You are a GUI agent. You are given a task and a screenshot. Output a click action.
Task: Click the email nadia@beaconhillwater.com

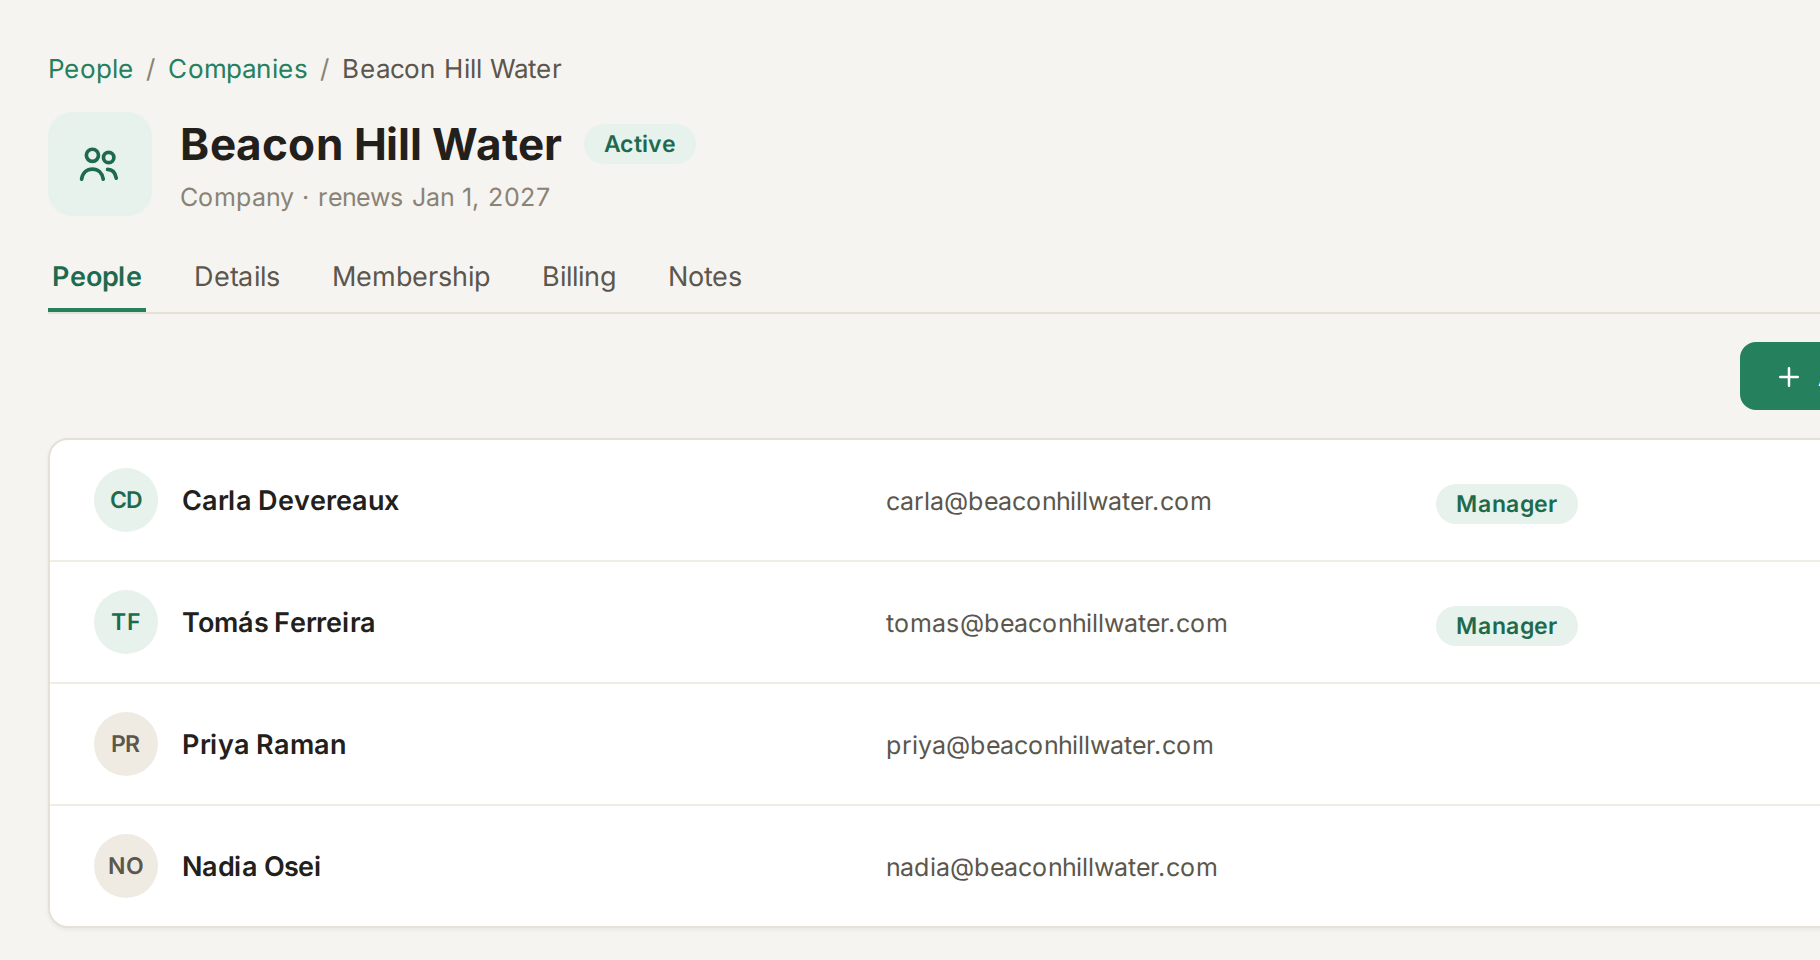(1051, 867)
